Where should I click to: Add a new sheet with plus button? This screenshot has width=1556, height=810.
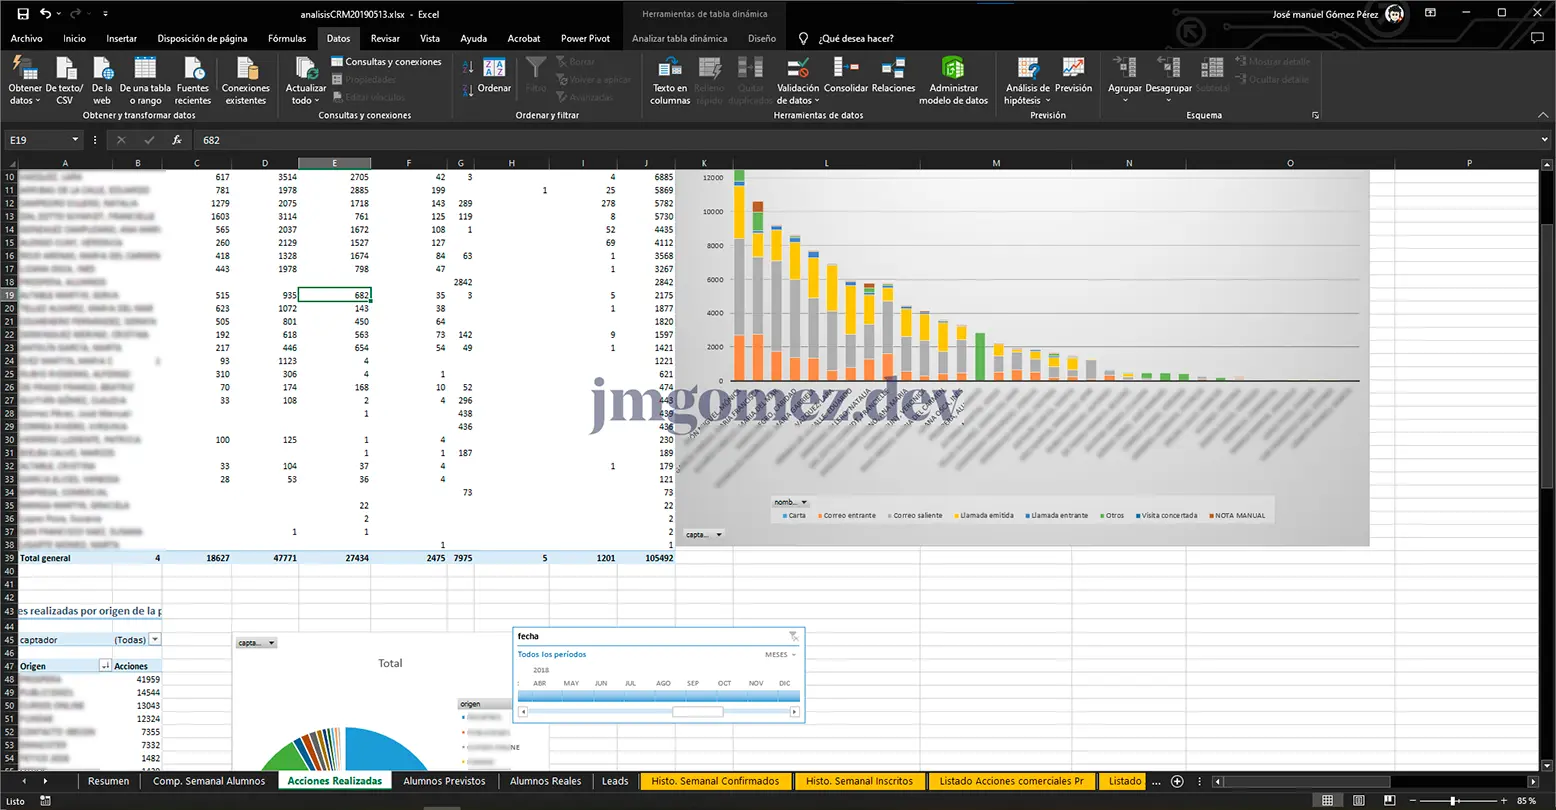pos(1177,781)
